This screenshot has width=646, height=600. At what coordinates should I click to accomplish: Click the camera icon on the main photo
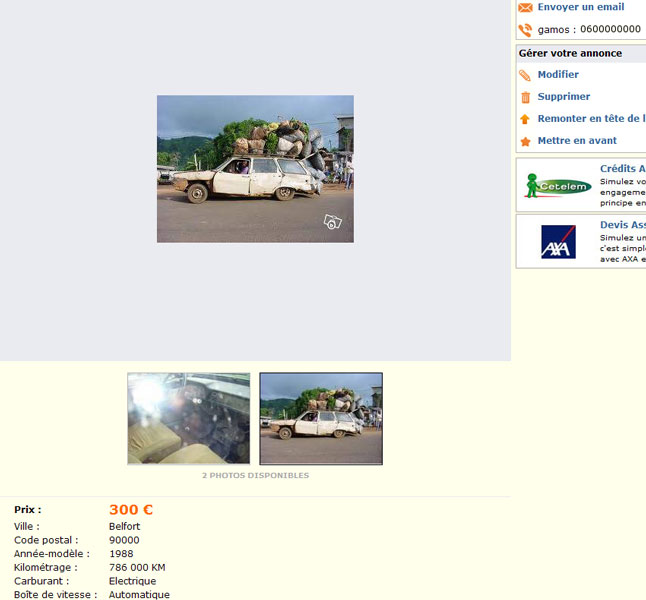coord(333,222)
